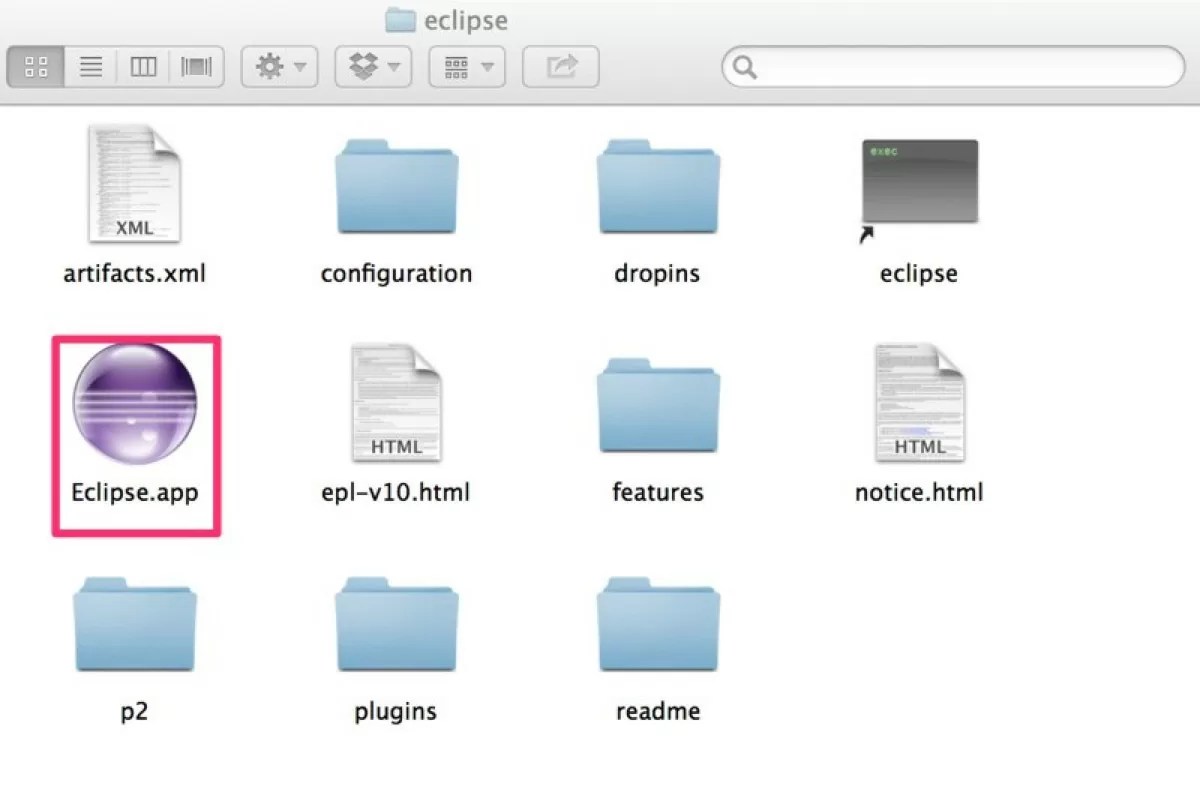Click the "features" folder name

coord(658,492)
